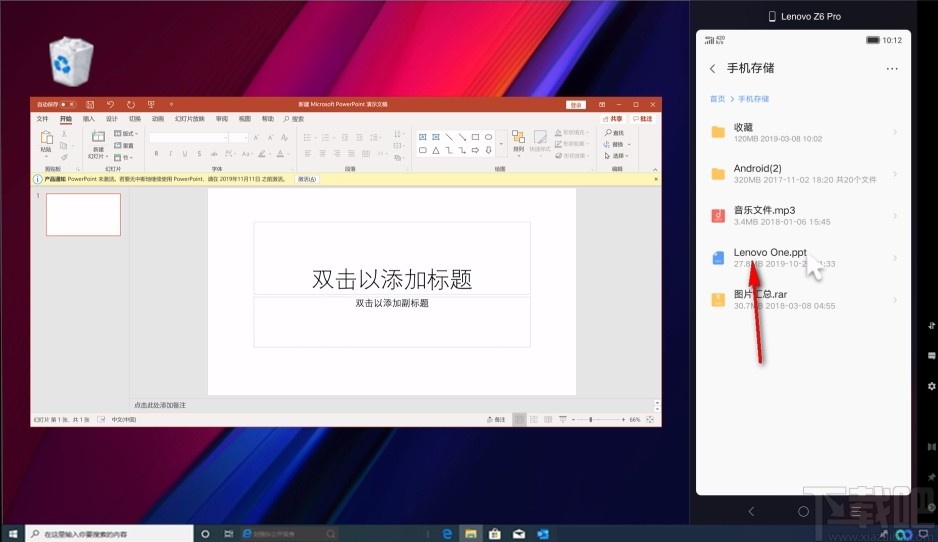The image size is (938, 542).
Task: Switch to the Transitions (切换) tab
Action: pos(135,118)
